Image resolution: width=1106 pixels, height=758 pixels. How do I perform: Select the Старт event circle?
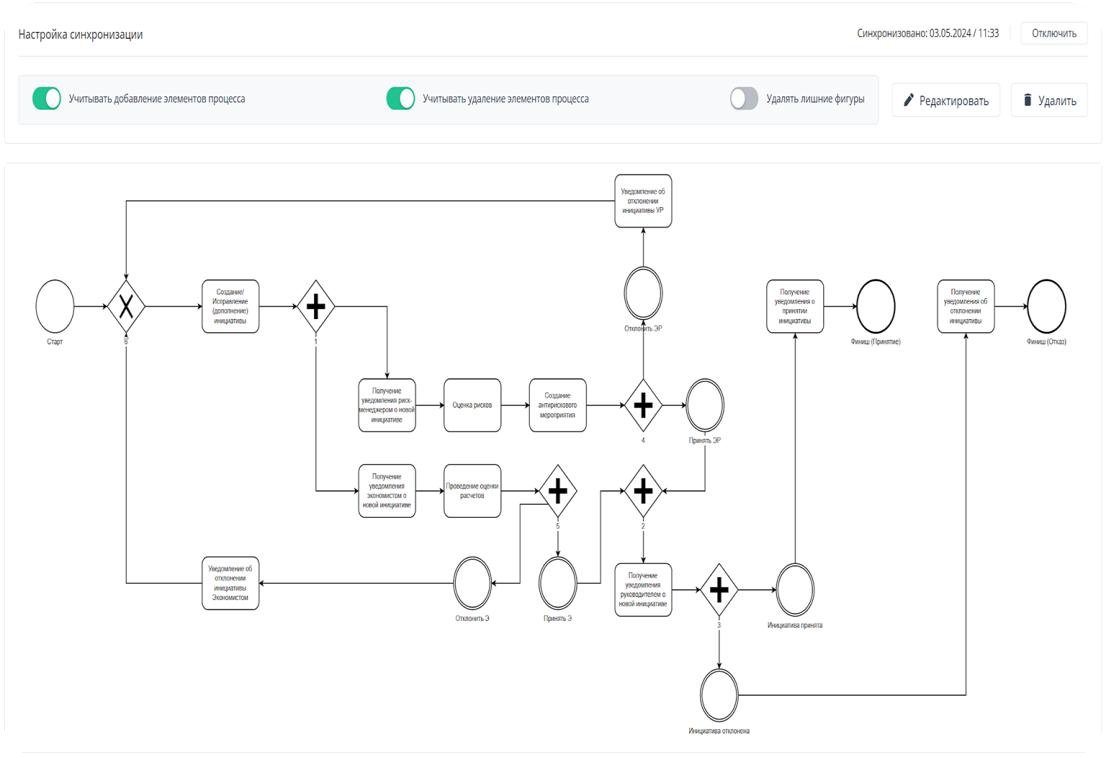pyautogui.click(x=55, y=306)
